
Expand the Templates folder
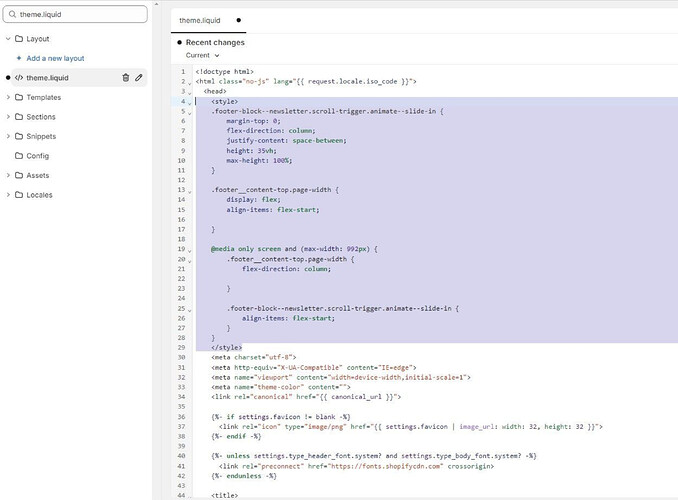pyautogui.click(x=8, y=97)
